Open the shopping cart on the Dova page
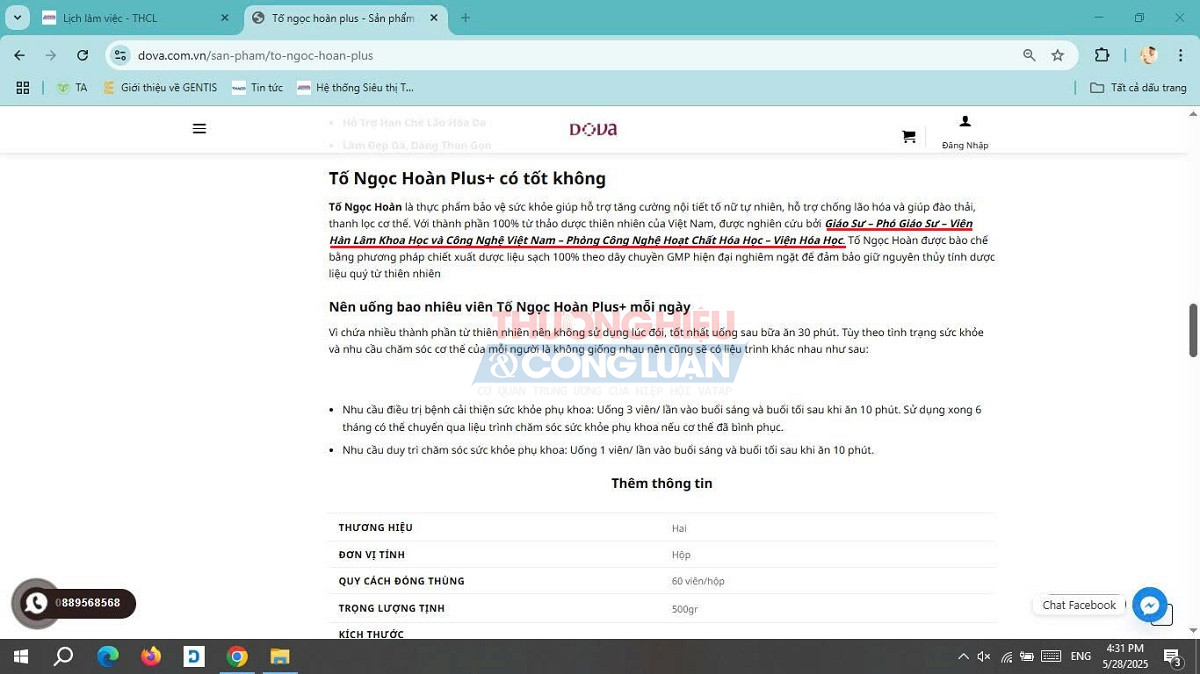The width and height of the screenshot is (1200, 674). [908, 135]
